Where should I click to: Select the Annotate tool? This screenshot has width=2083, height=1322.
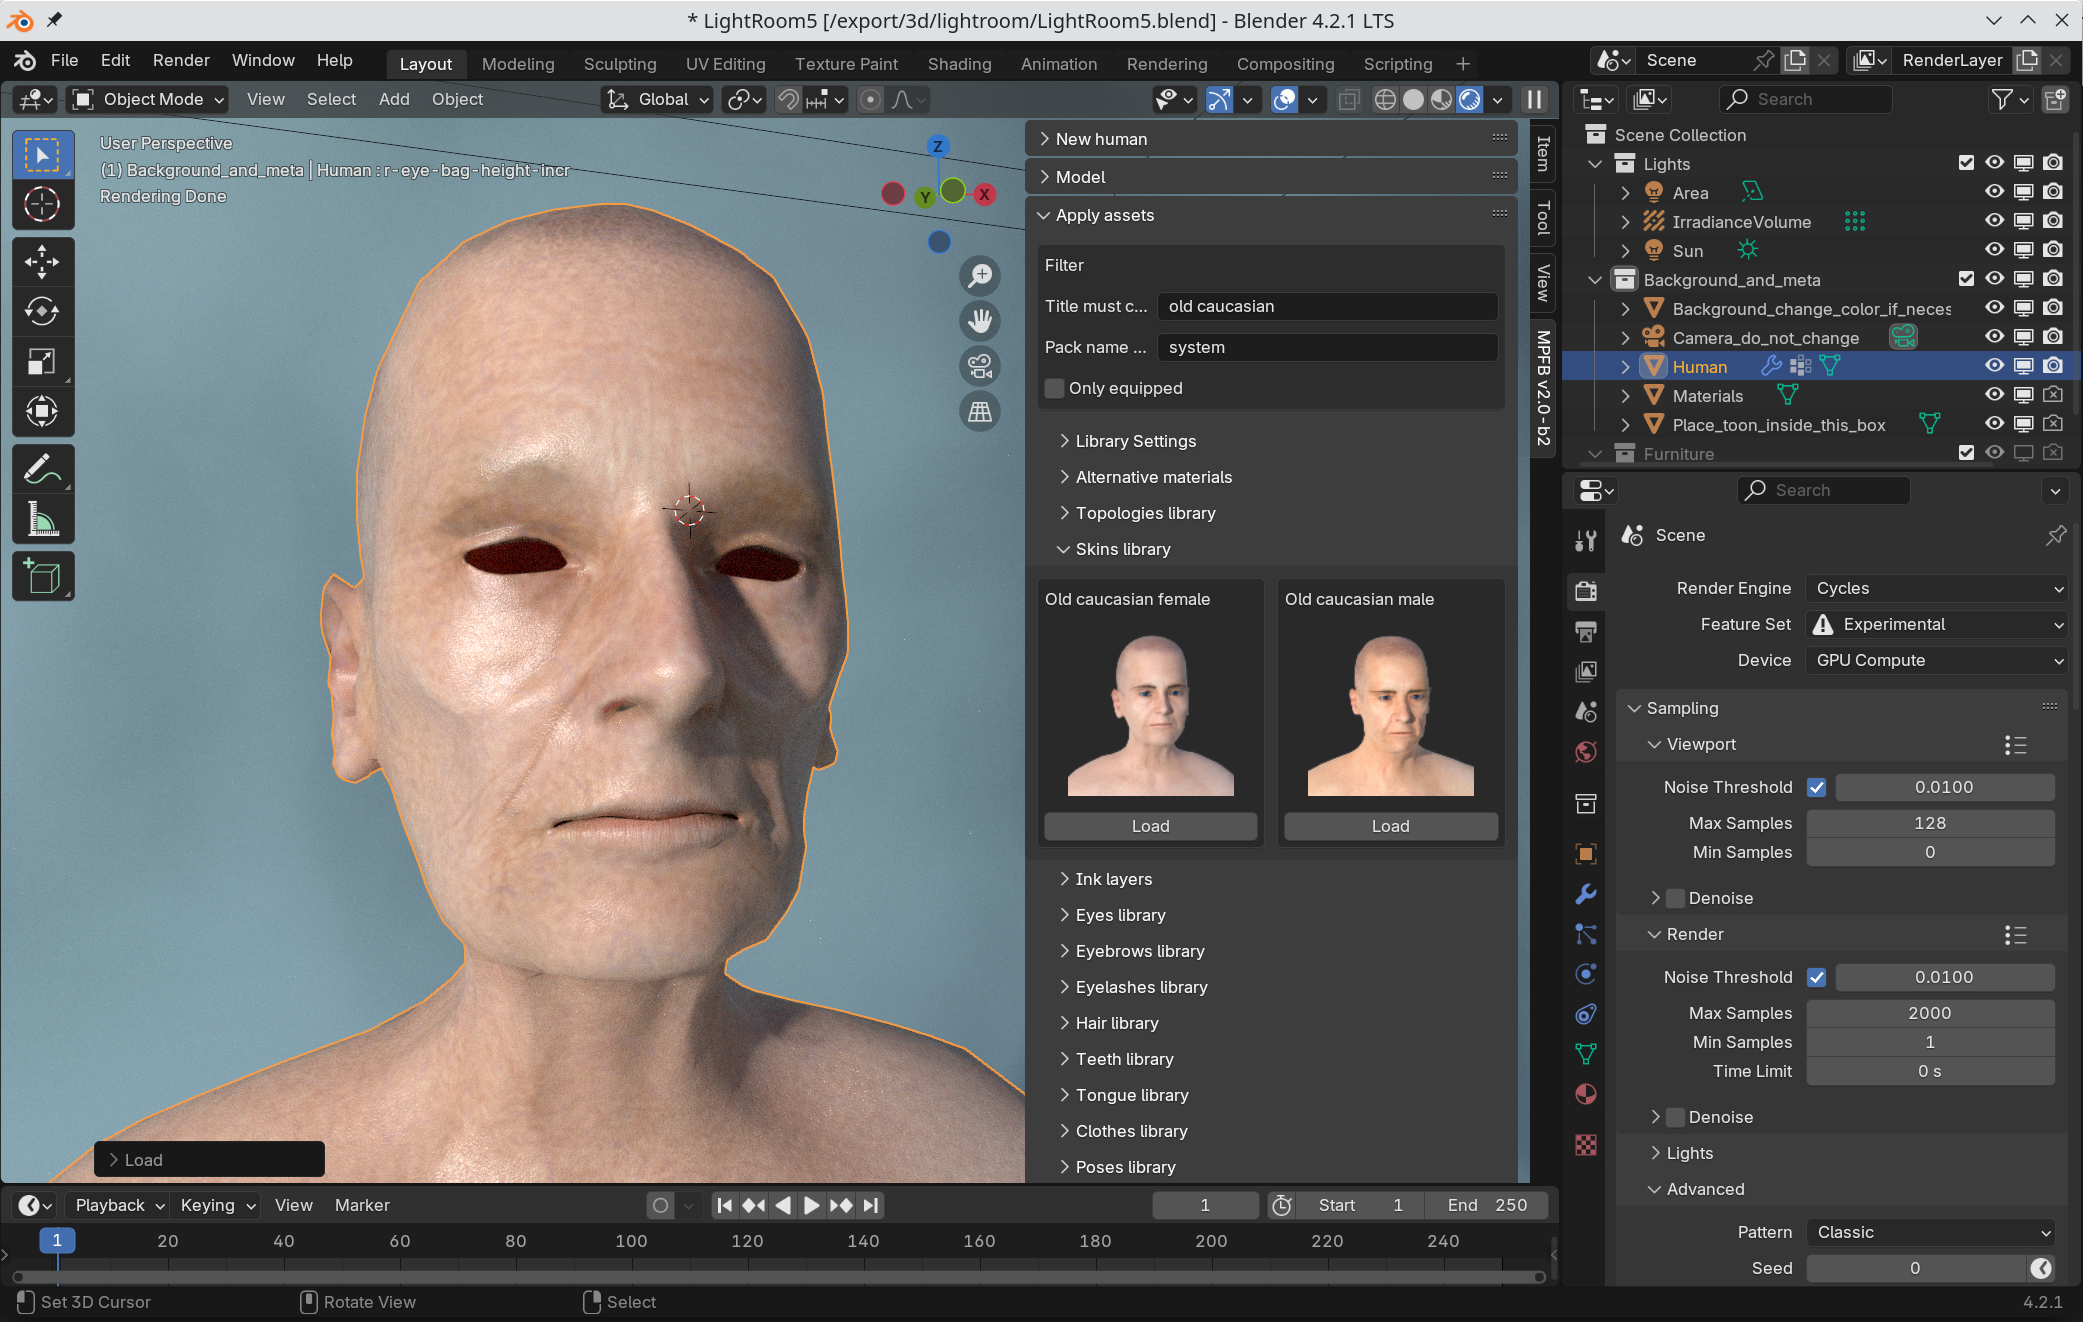pos(42,469)
